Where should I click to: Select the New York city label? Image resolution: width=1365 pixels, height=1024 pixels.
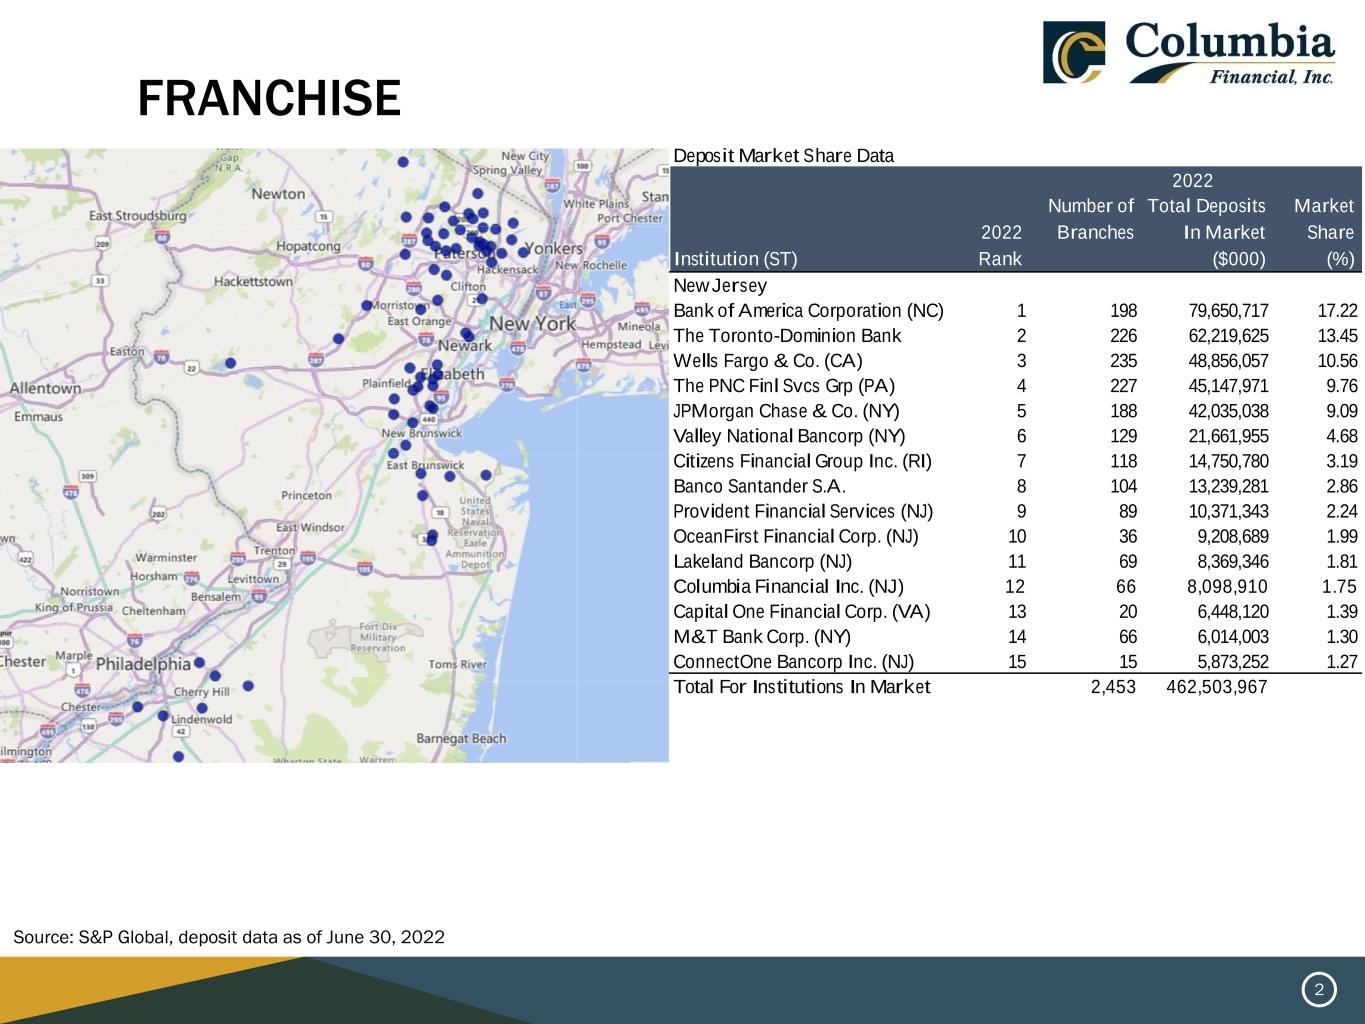pyautogui.click(x=532, y=324)
